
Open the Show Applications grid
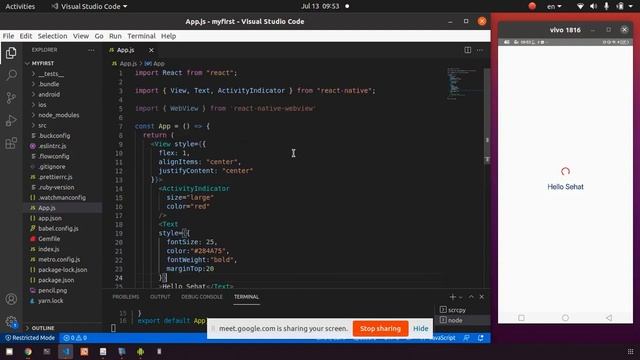point(631,351)
